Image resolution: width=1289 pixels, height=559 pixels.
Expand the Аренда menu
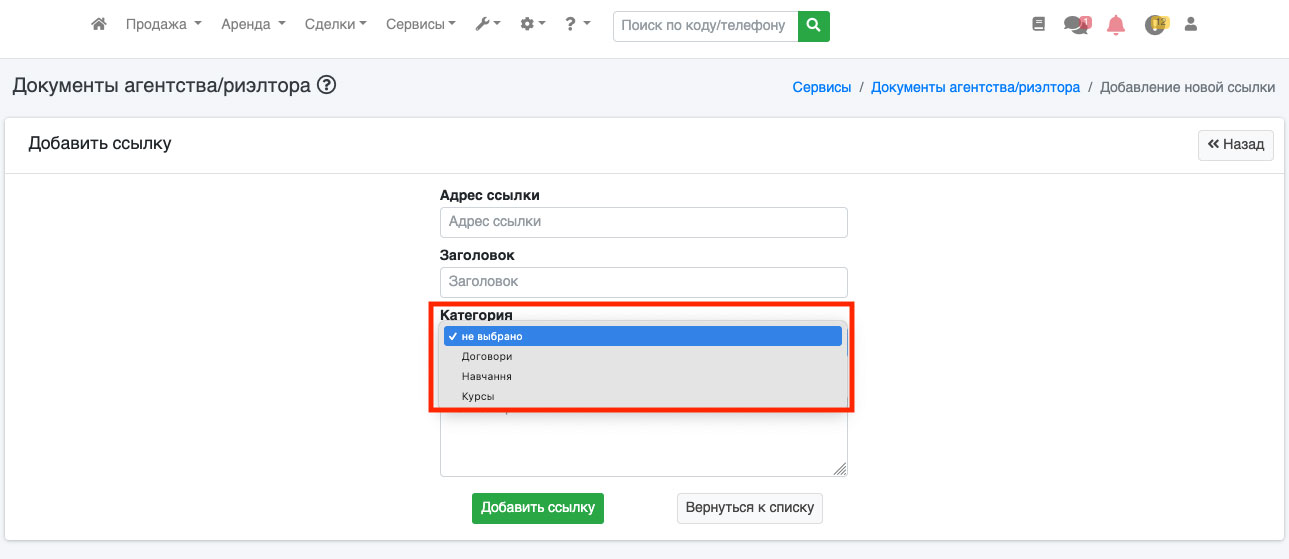click(x=254, y=24)
